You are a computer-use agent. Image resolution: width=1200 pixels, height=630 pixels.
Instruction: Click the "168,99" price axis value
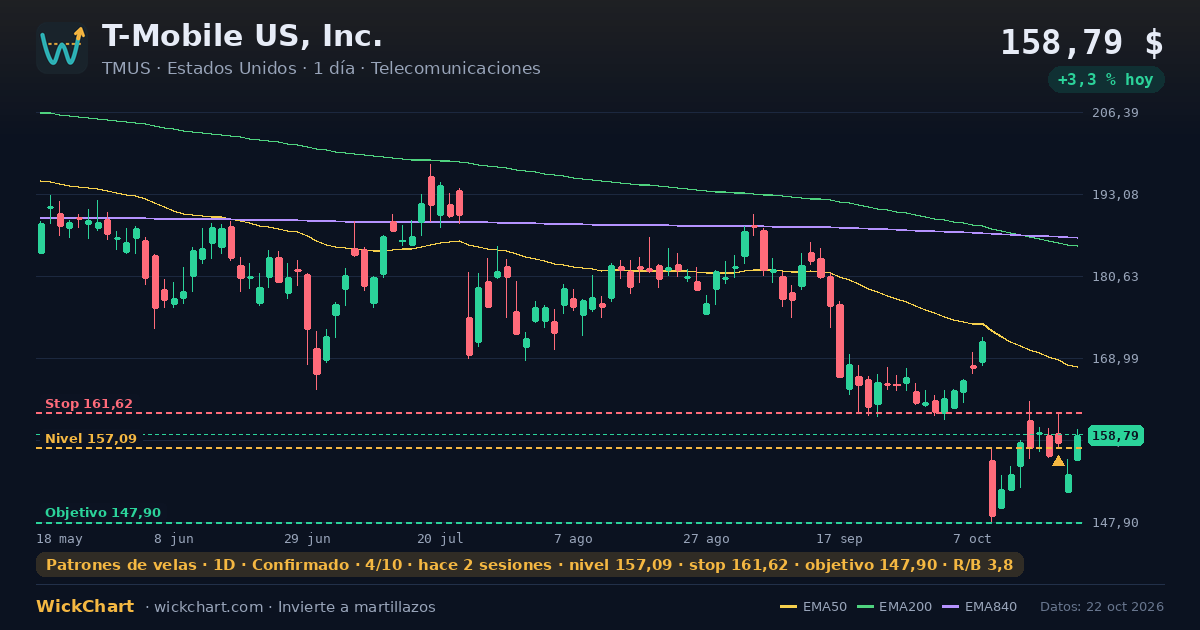[1116, 359]
